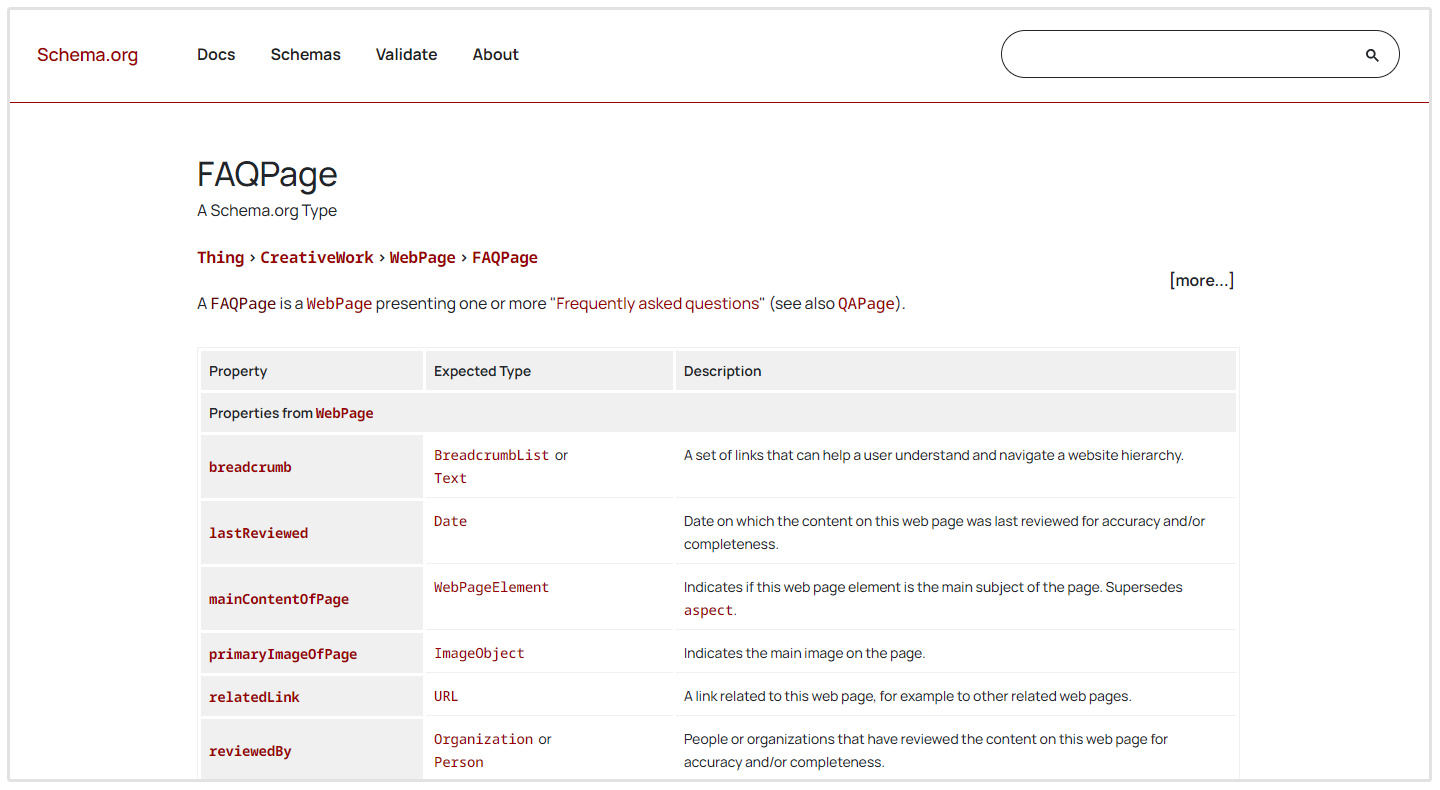
Task: Open the Docs menu item
Action: [x=216, y=54]
